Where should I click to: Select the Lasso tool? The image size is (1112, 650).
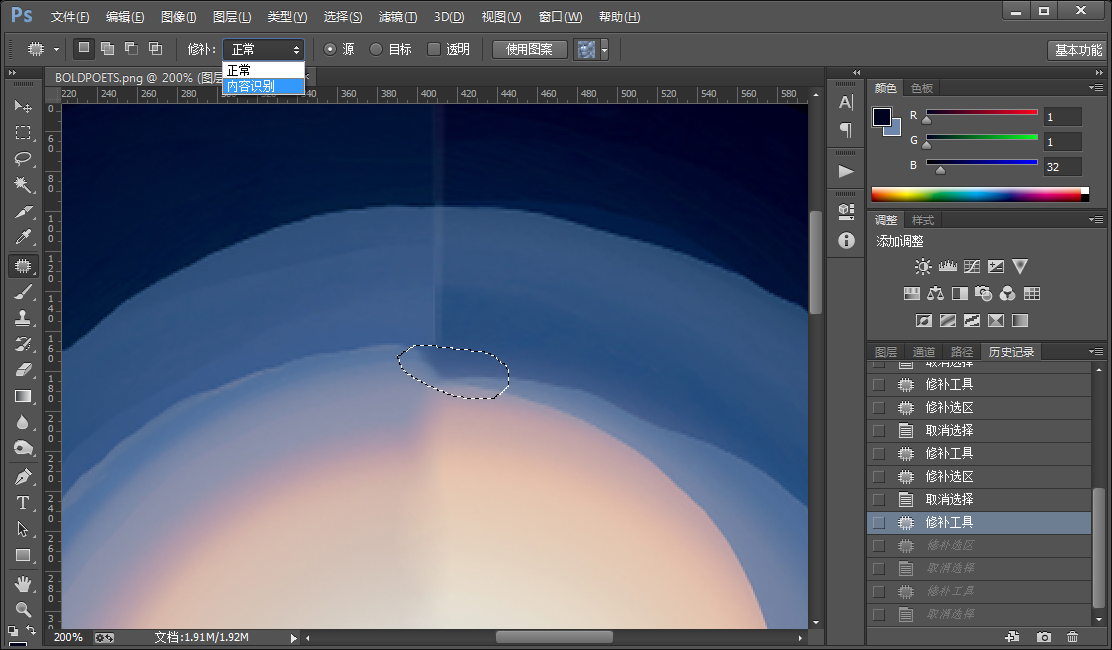(23, 158)
